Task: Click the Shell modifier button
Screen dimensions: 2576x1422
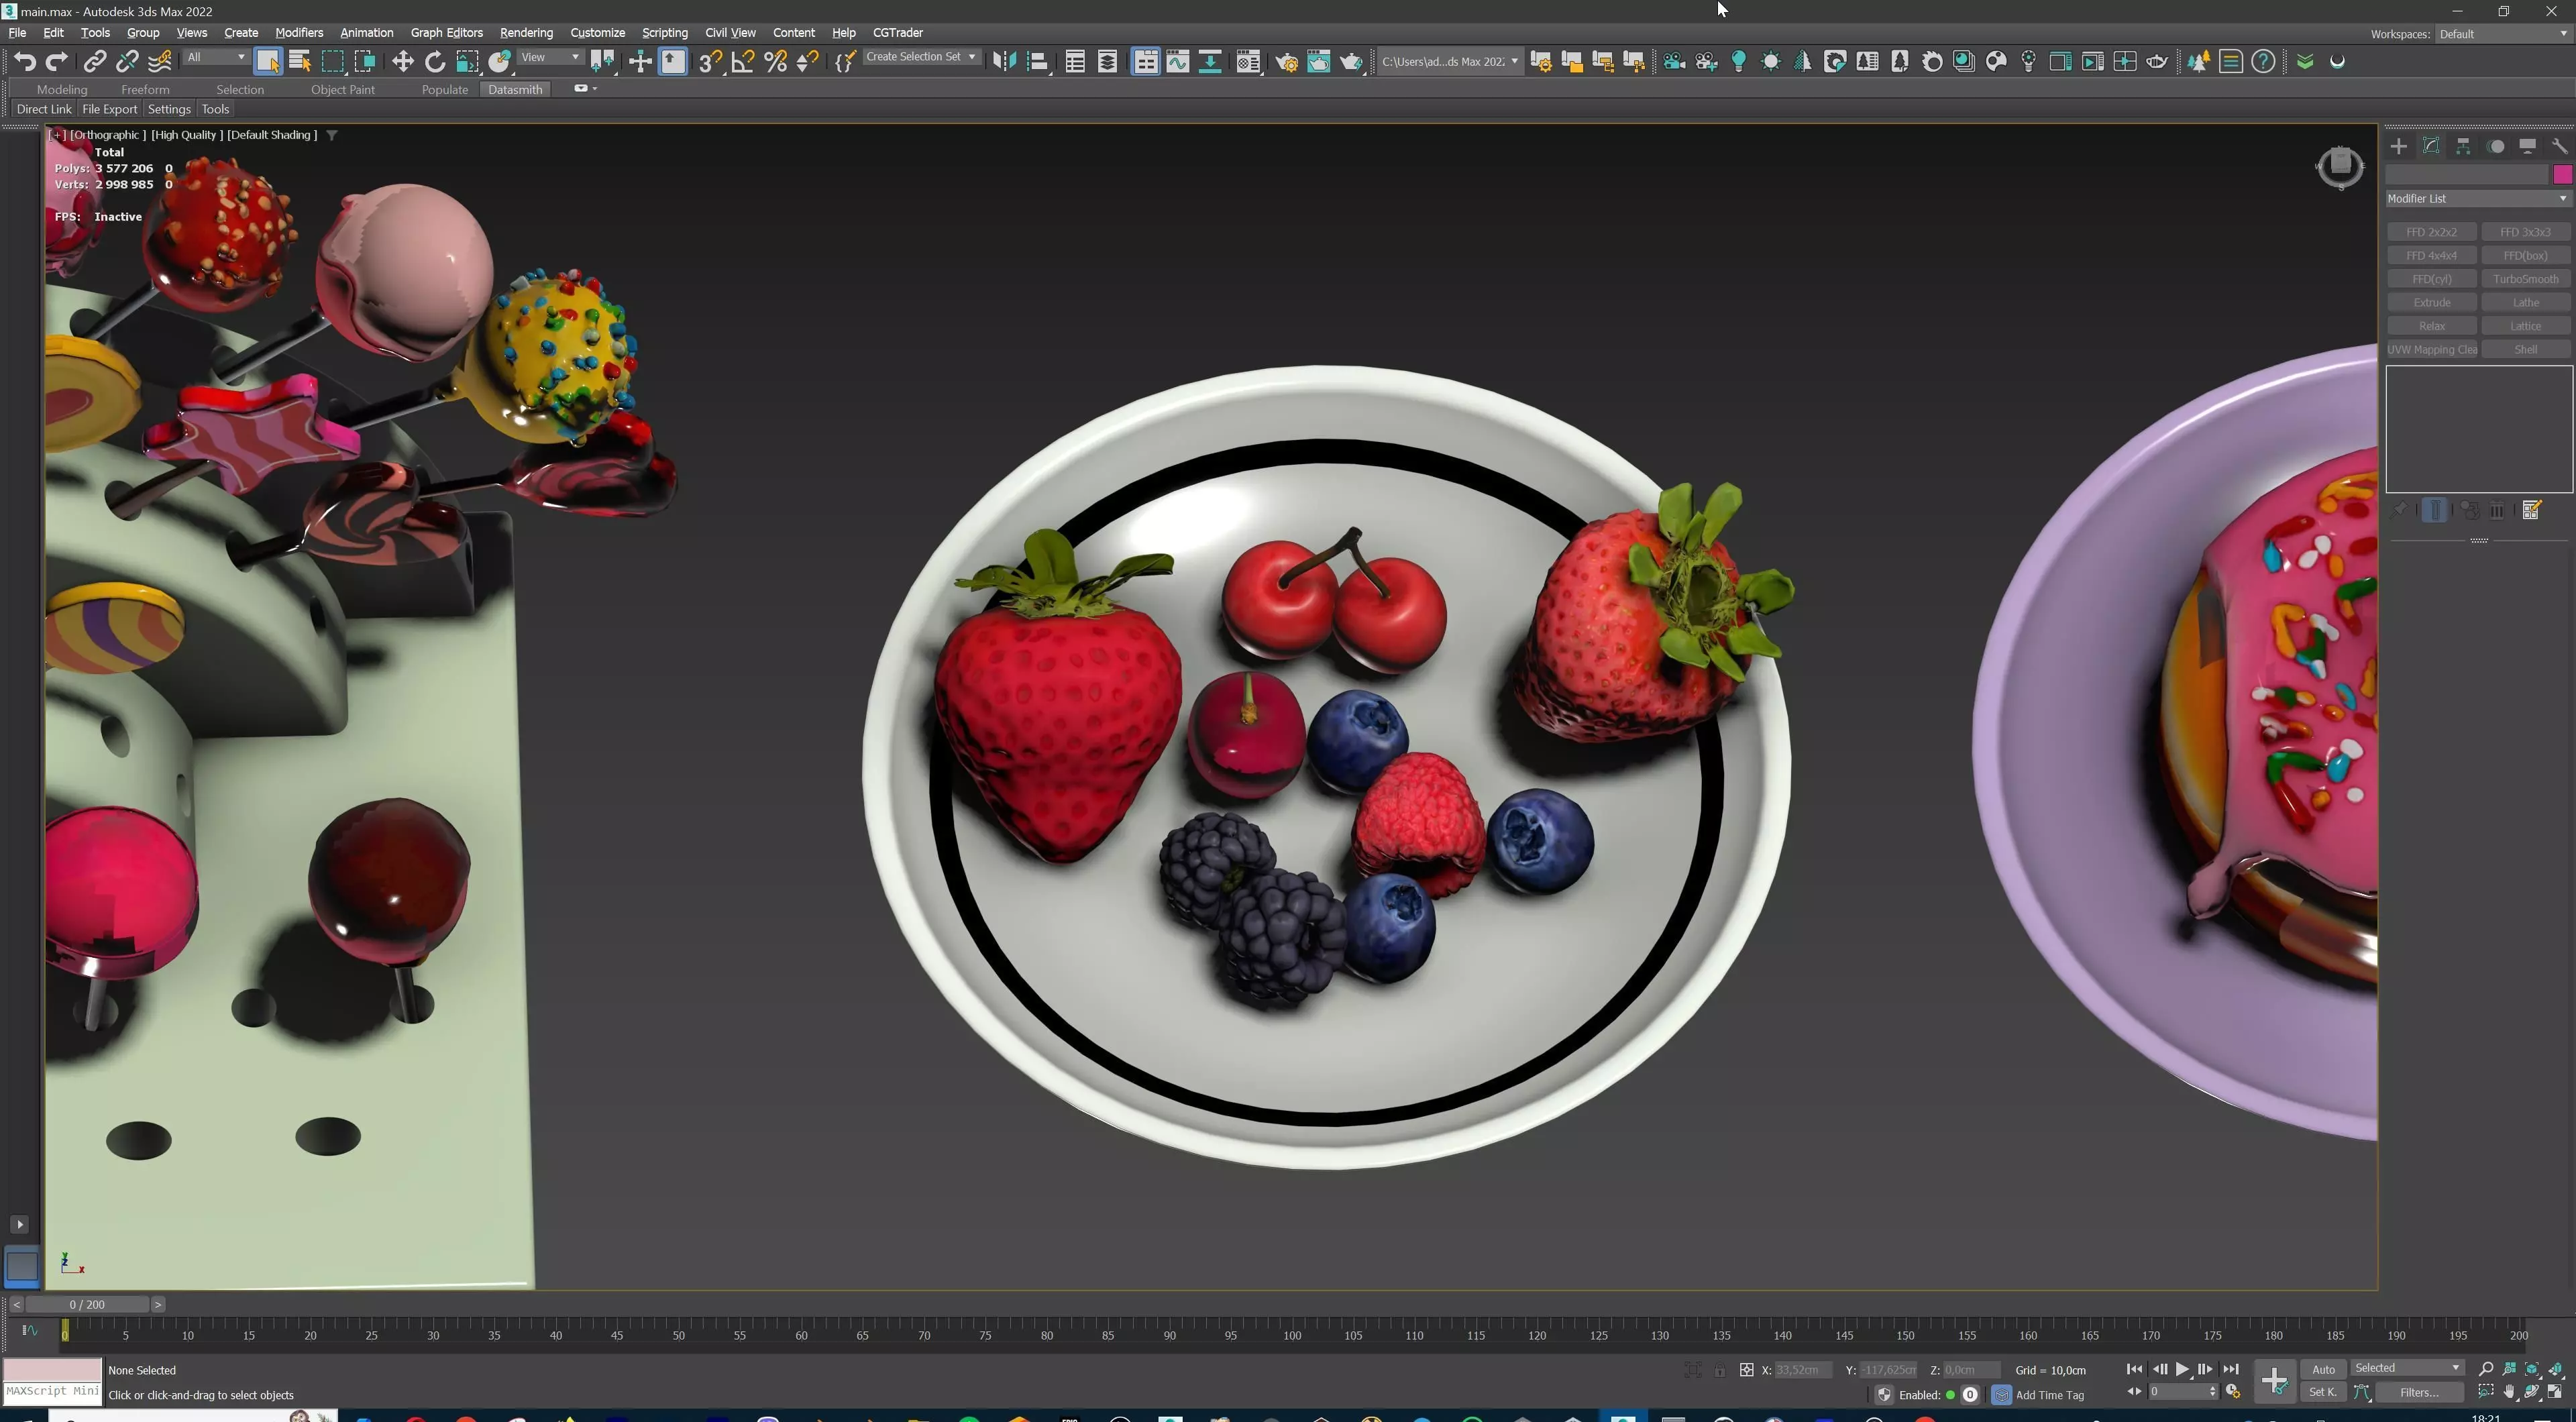Action: (2525, 350)
